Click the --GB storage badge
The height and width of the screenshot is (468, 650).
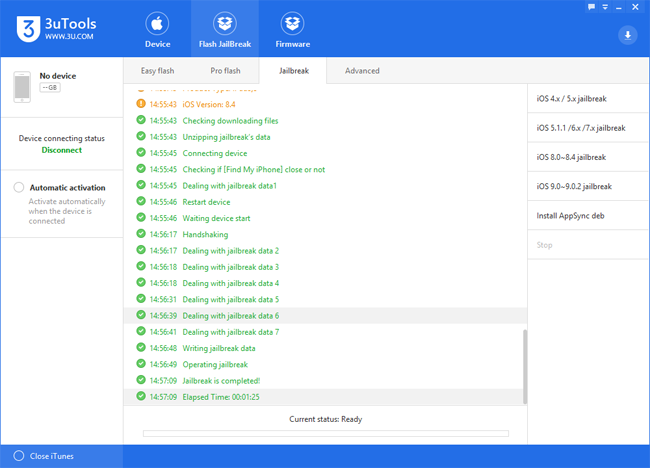coord(50,87)
